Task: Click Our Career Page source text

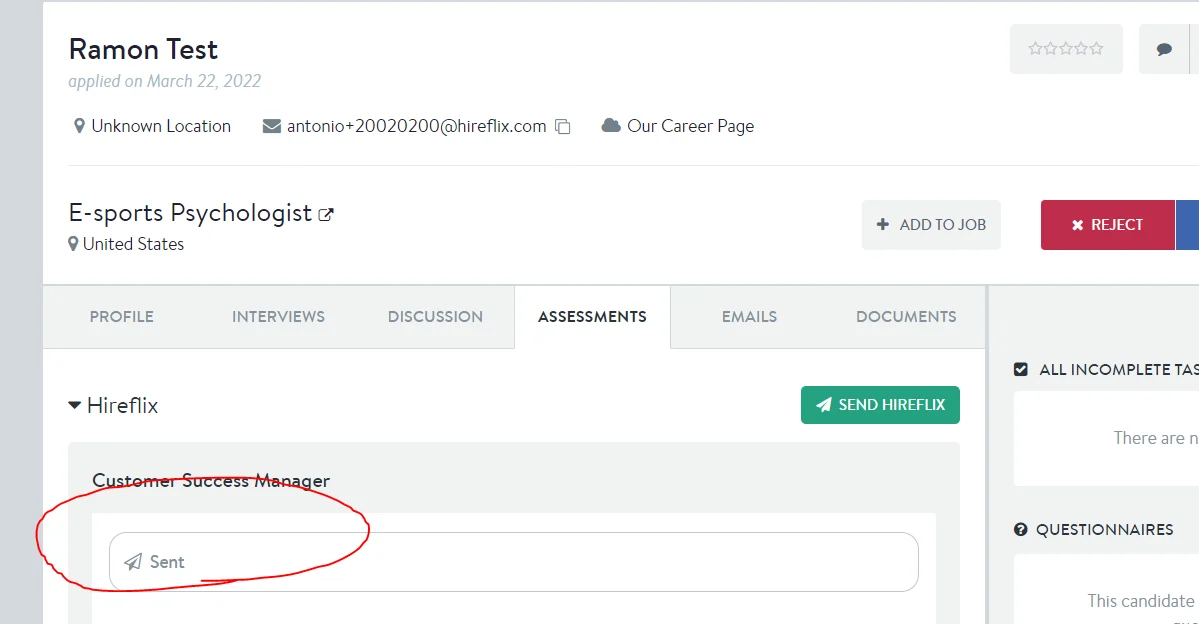Action: click(690, 126)
